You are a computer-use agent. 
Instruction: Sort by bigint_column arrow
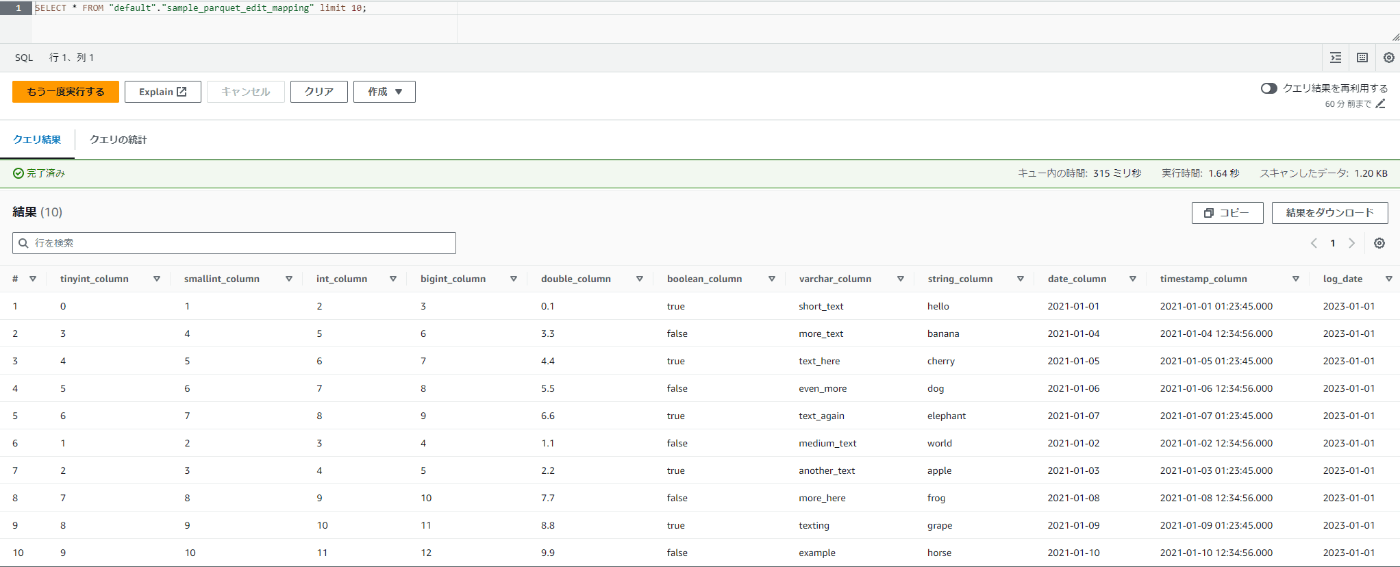pyautogui.click(x=513, y=279)
